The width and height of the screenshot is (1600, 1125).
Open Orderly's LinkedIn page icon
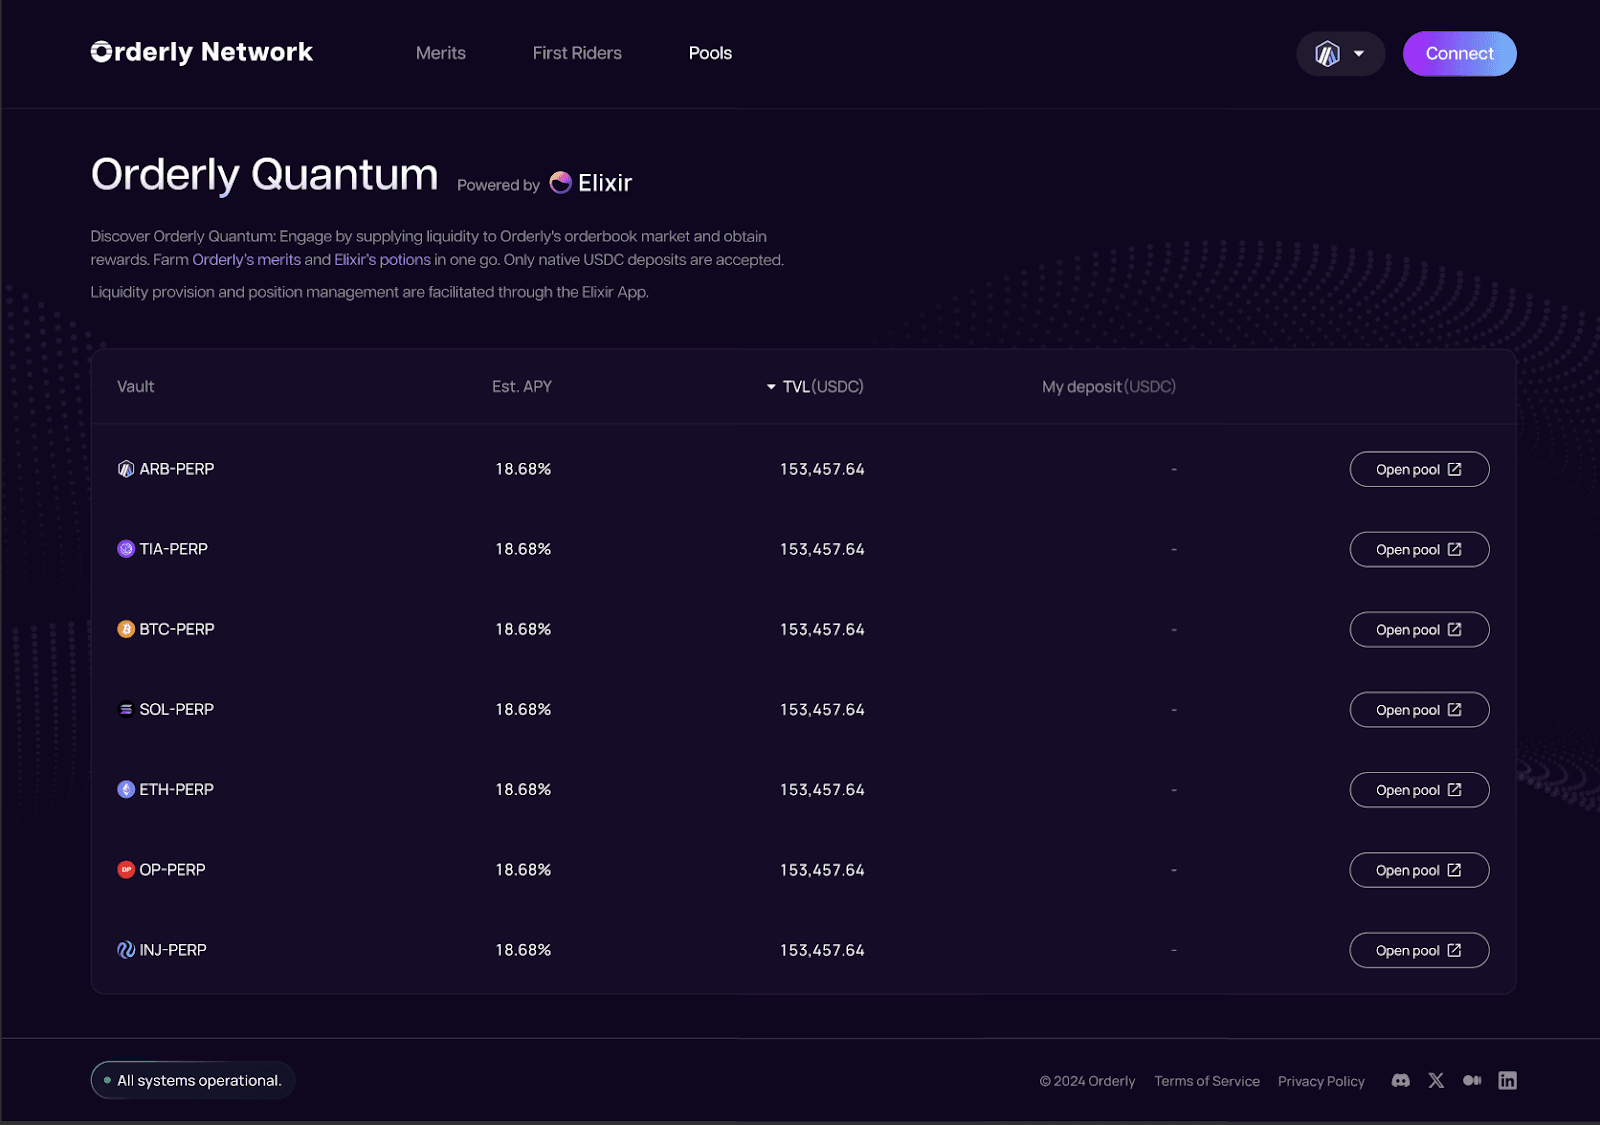[x=1508, y=1080]
